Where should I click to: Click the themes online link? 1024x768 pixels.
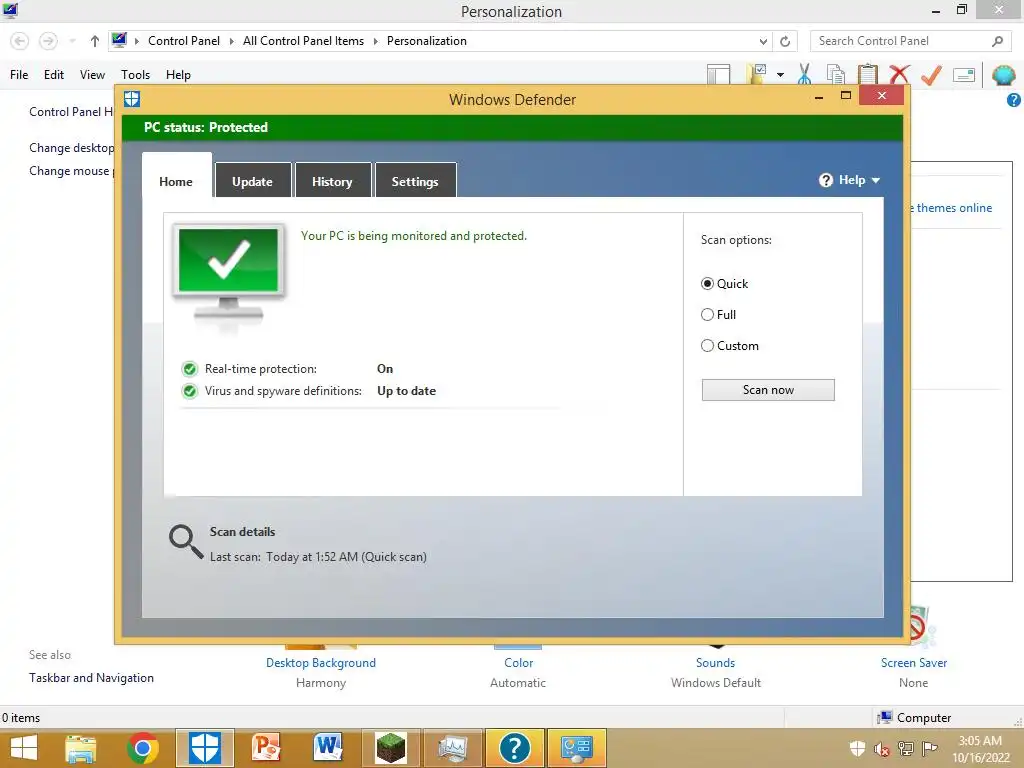[x=954, y=208]
